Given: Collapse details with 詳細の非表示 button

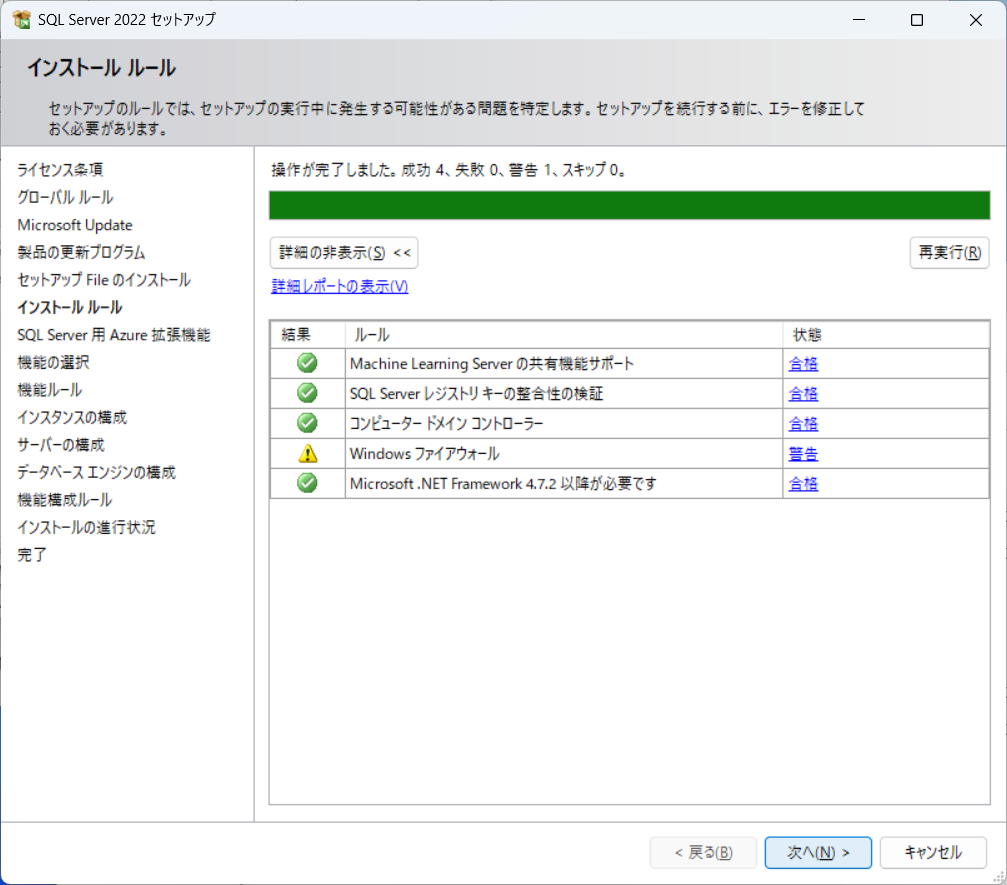Looking at the screenshot, I should pos(344,253).
